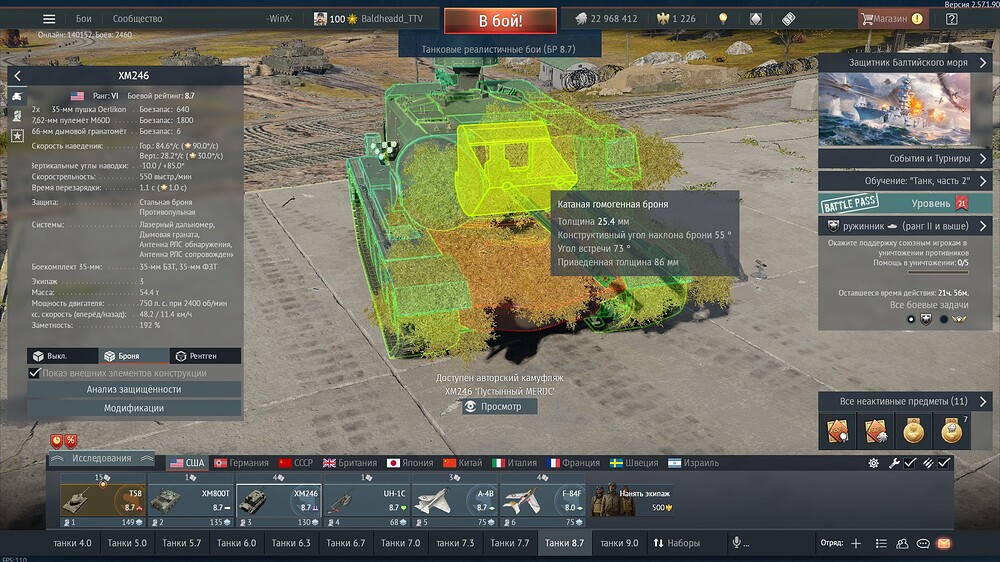Preview camouflage with 'Просмотр' button

(500, 406)
